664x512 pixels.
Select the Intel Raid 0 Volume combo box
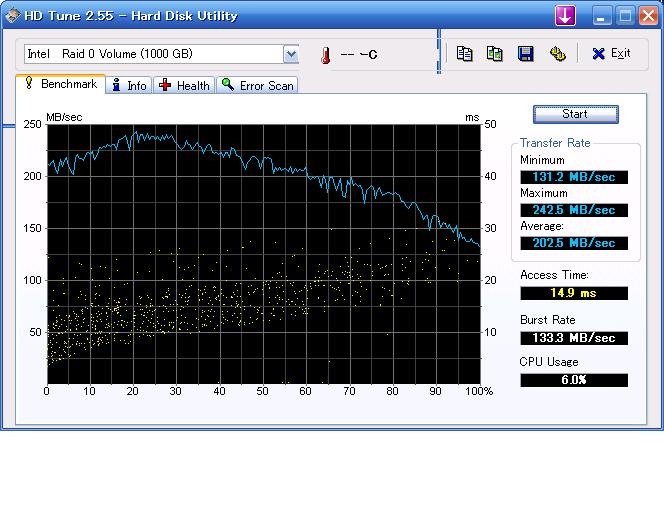[x=161, y=54]
